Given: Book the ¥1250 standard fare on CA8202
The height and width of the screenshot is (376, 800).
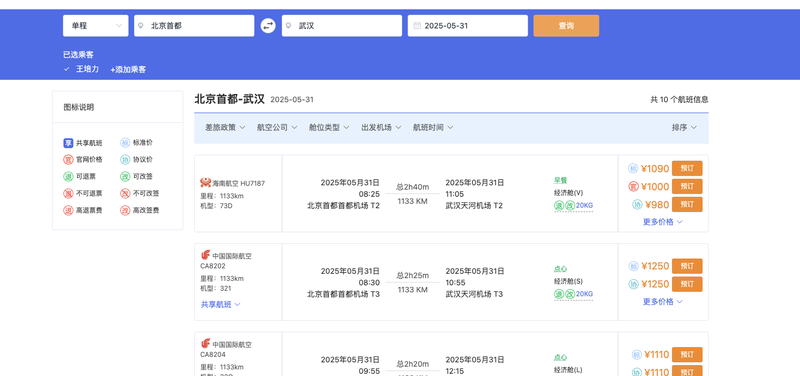Looking at the screenshot, I should click(687, 266).
